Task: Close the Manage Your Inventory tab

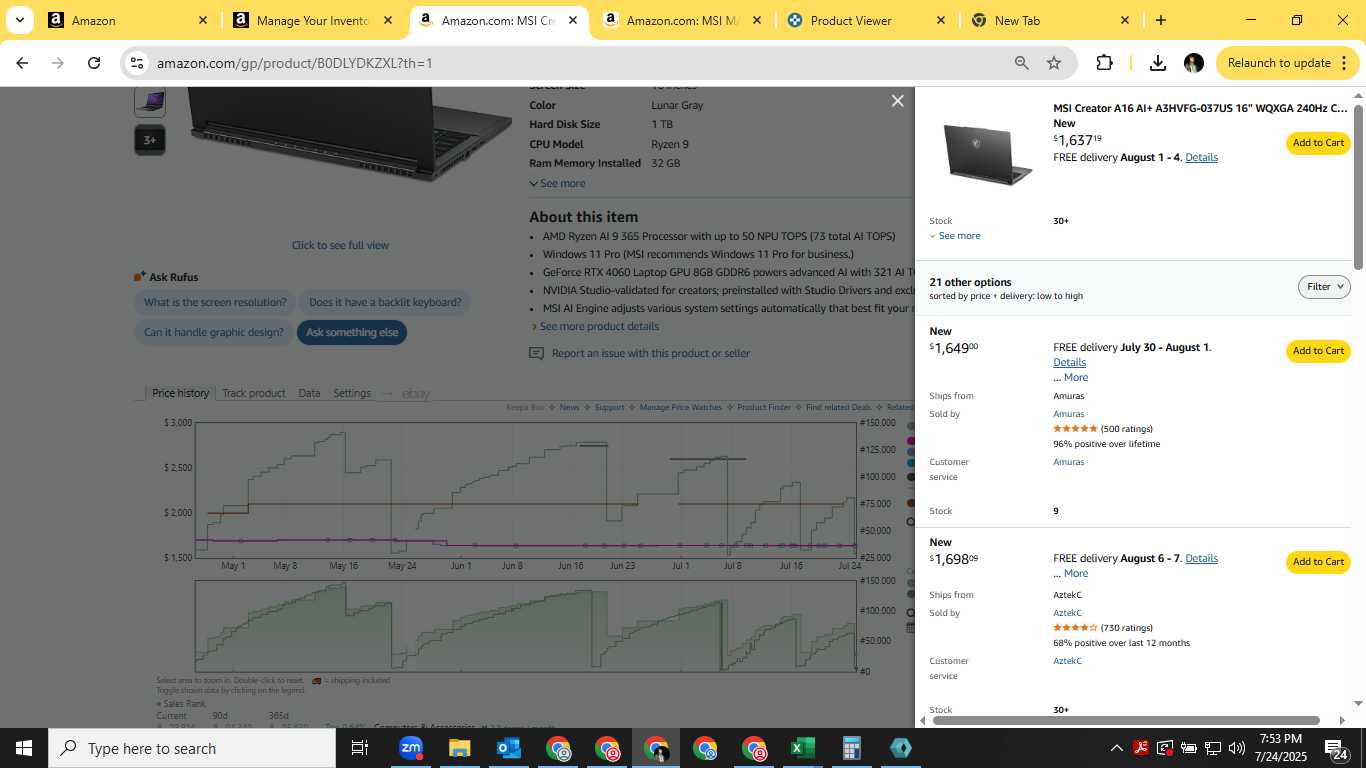Action: [388, 20]
